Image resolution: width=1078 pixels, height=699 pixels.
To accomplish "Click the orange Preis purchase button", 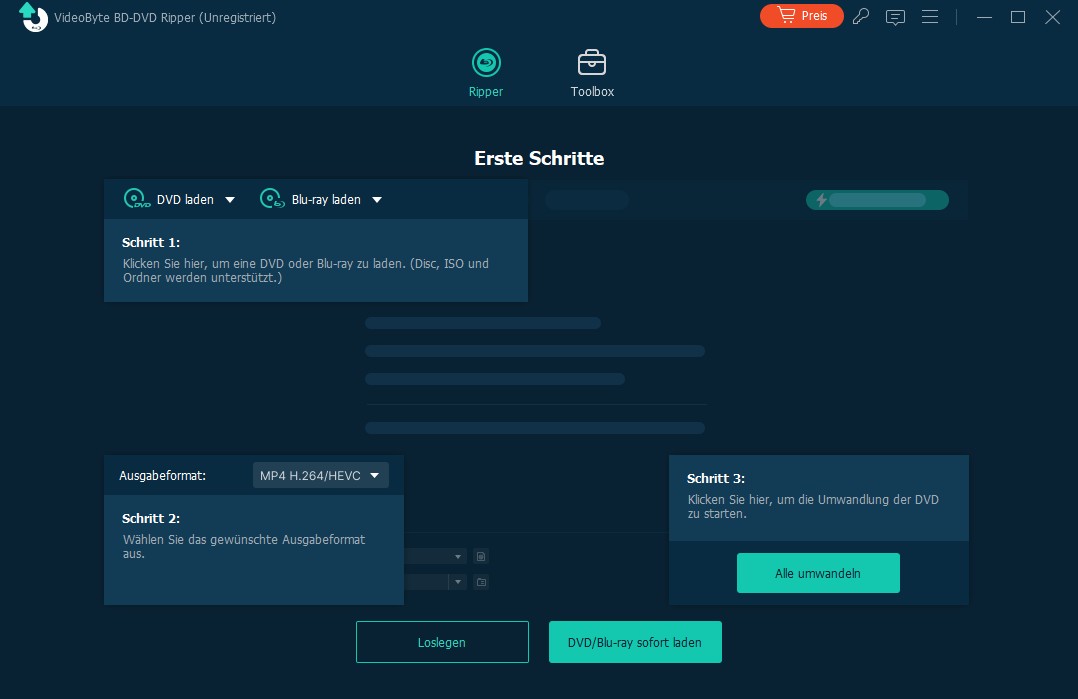I will coord(802,16).
